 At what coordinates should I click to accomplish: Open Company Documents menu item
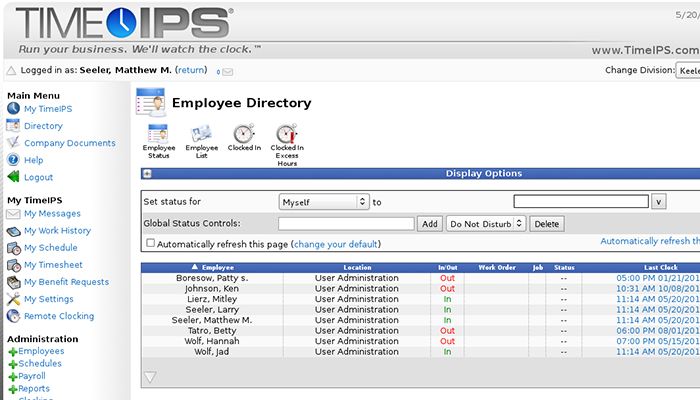(69, 143)
